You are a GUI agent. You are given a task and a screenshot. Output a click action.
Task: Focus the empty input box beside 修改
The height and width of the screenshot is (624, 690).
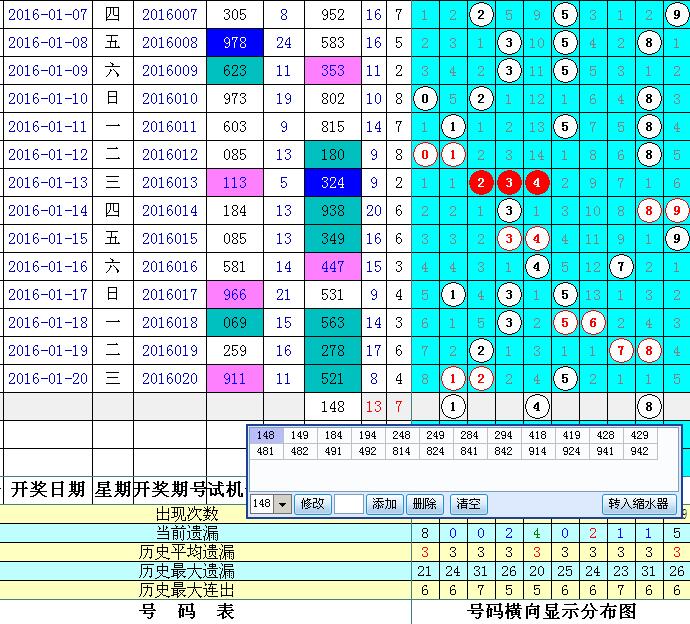tap(349, 504)
